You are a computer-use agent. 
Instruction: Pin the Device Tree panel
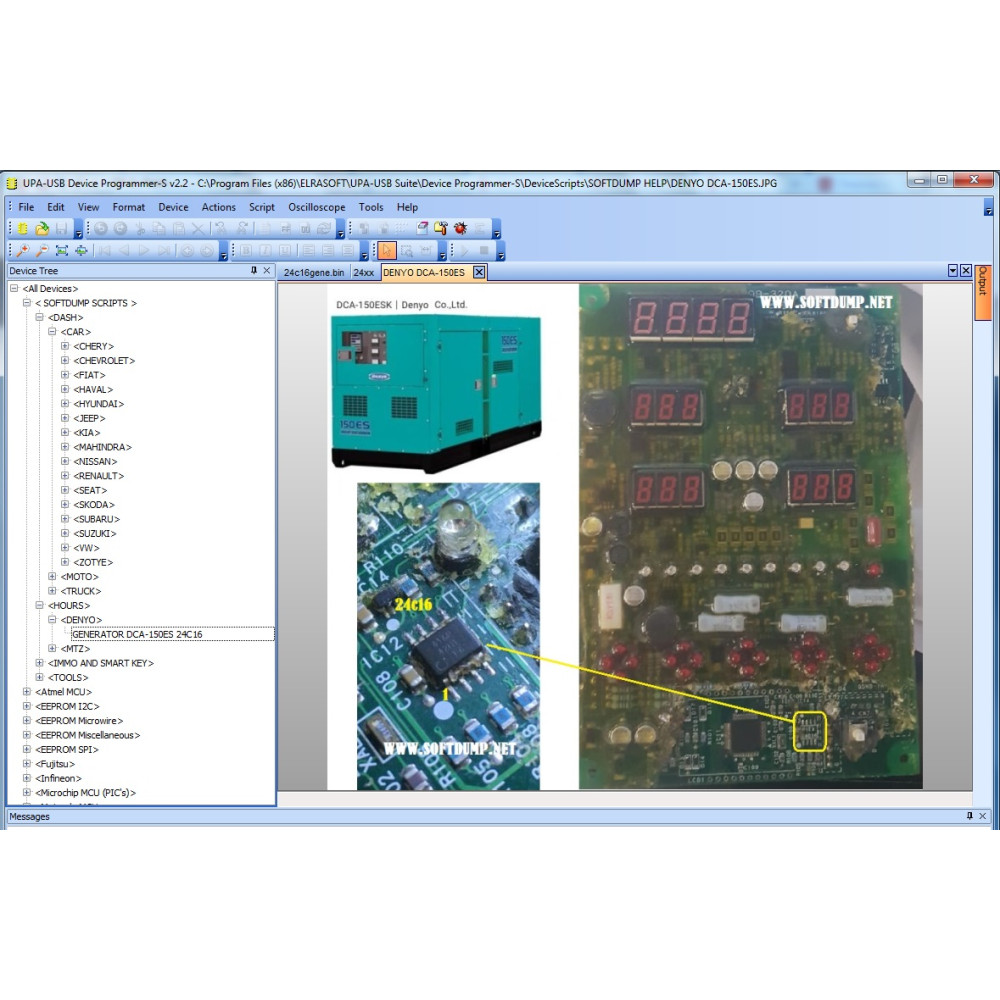pos(254,271)
